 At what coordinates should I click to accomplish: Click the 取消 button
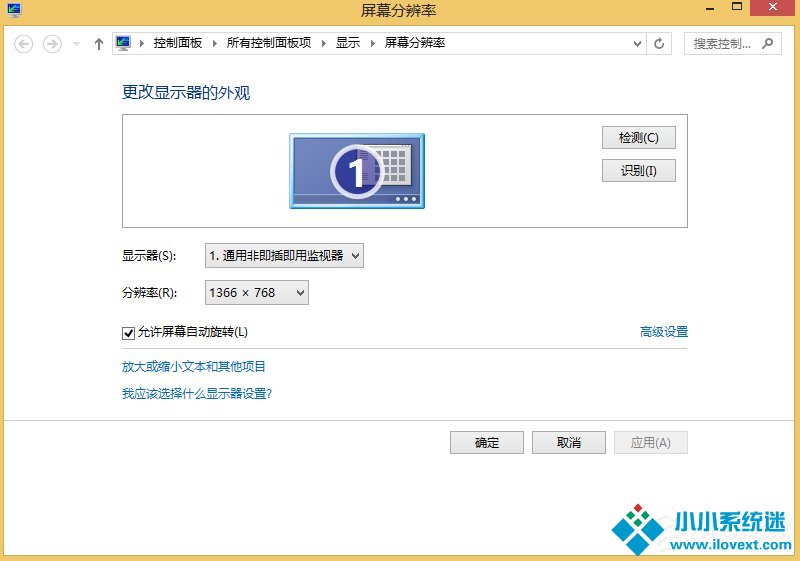click(x=569, y=443)
